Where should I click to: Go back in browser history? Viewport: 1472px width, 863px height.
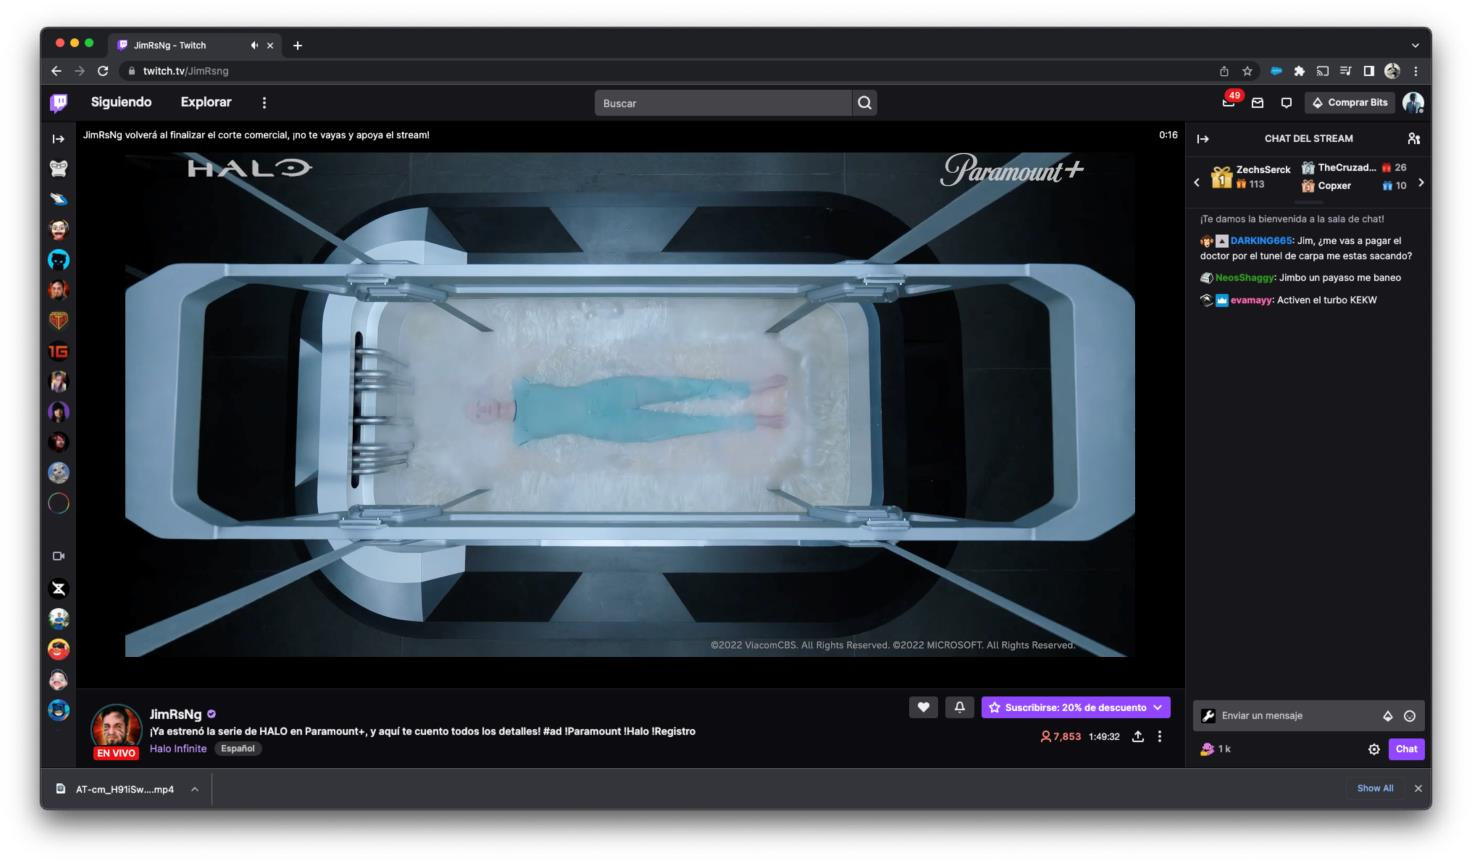56,71
